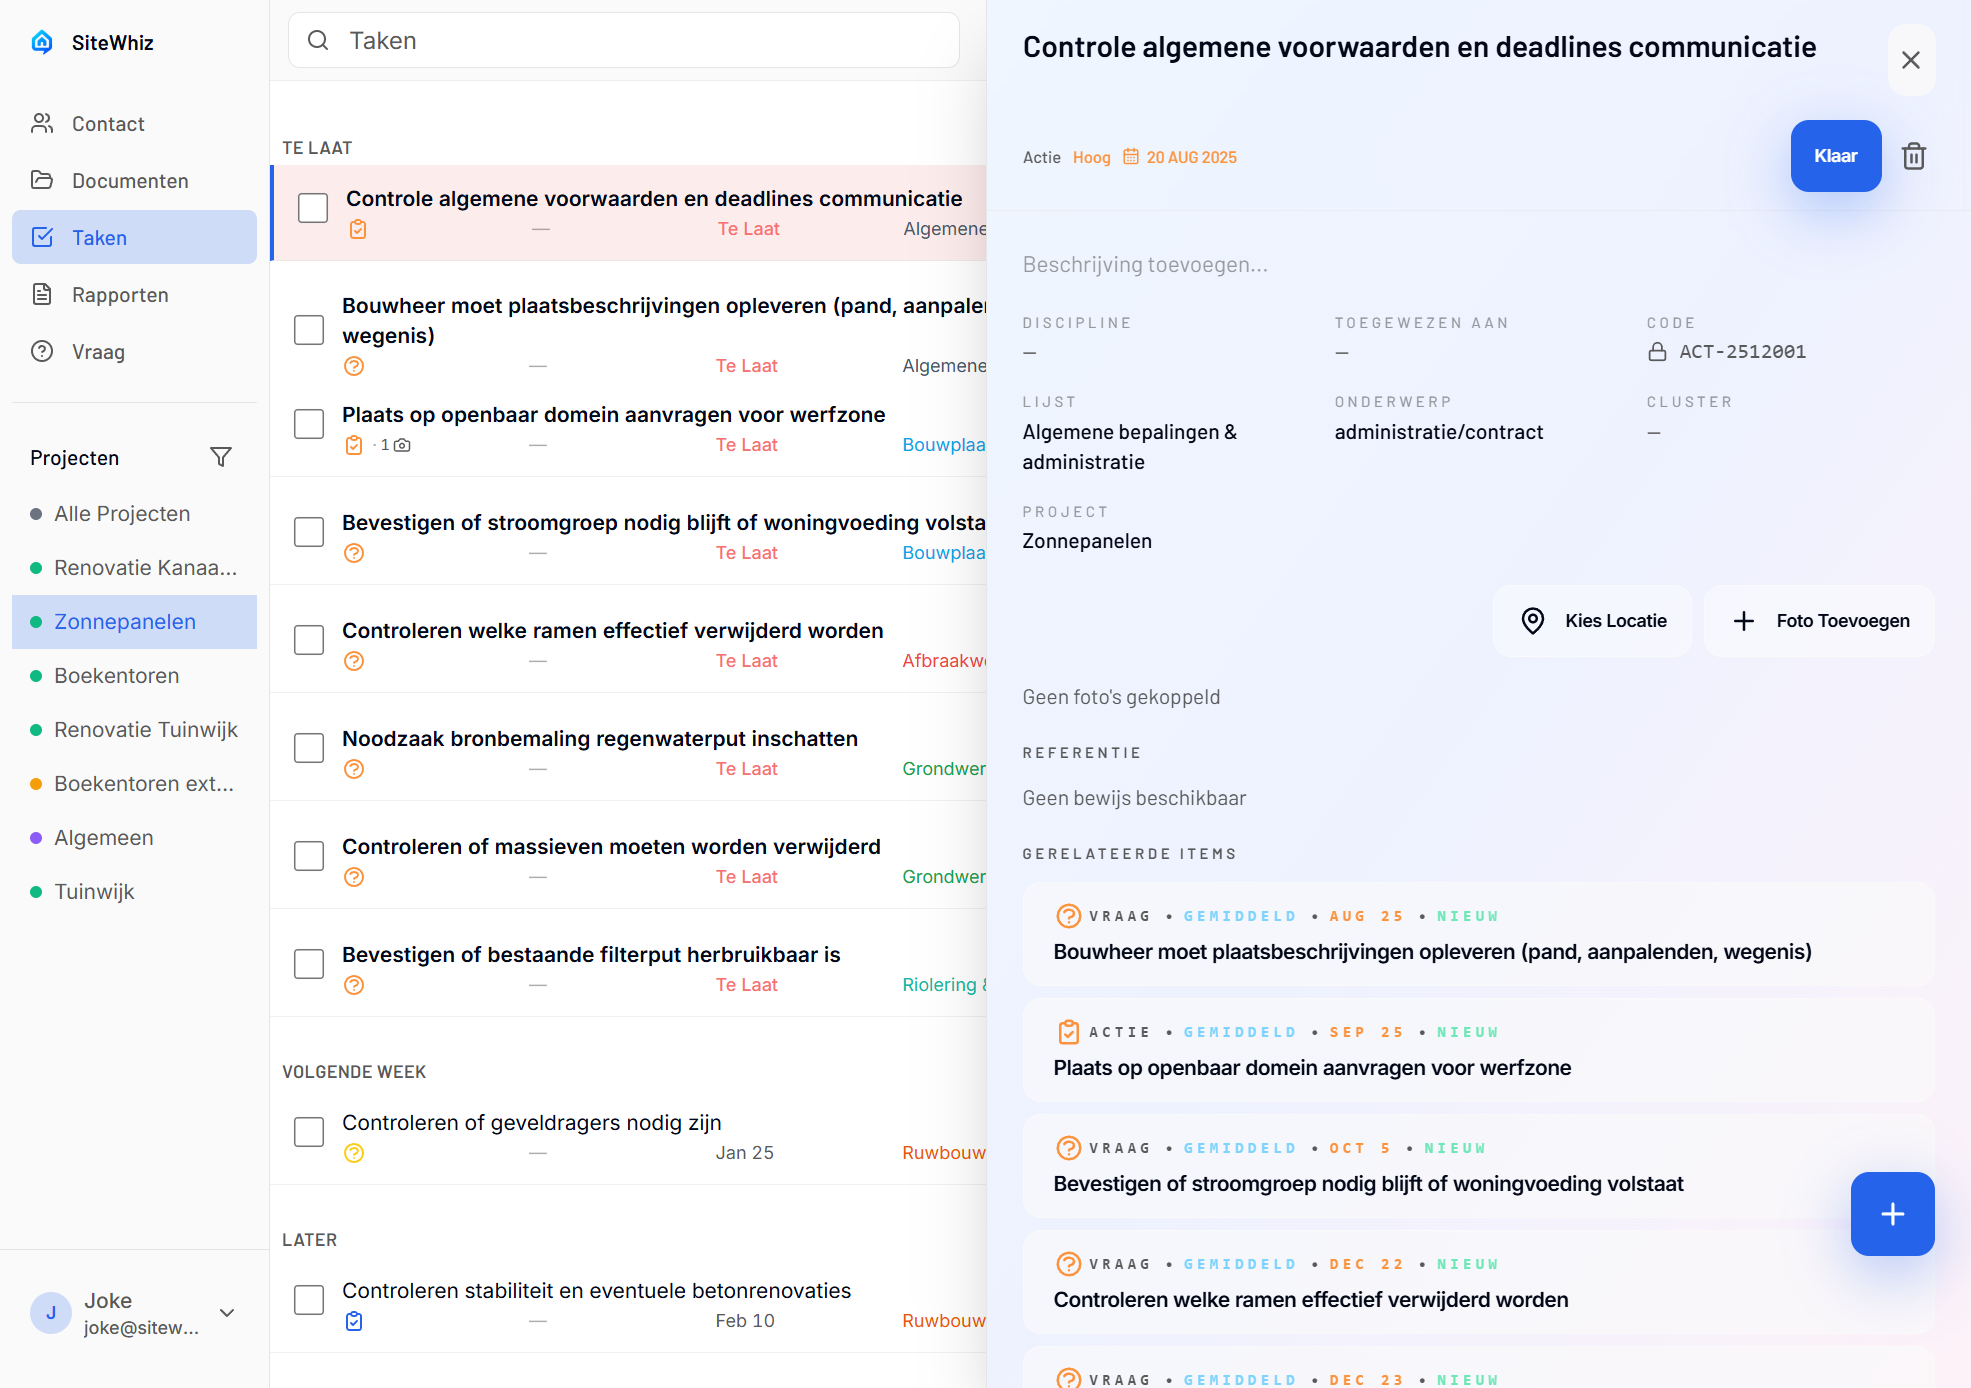
Task: Click the blue plus floating button
Action: tap(1891, 1213)
